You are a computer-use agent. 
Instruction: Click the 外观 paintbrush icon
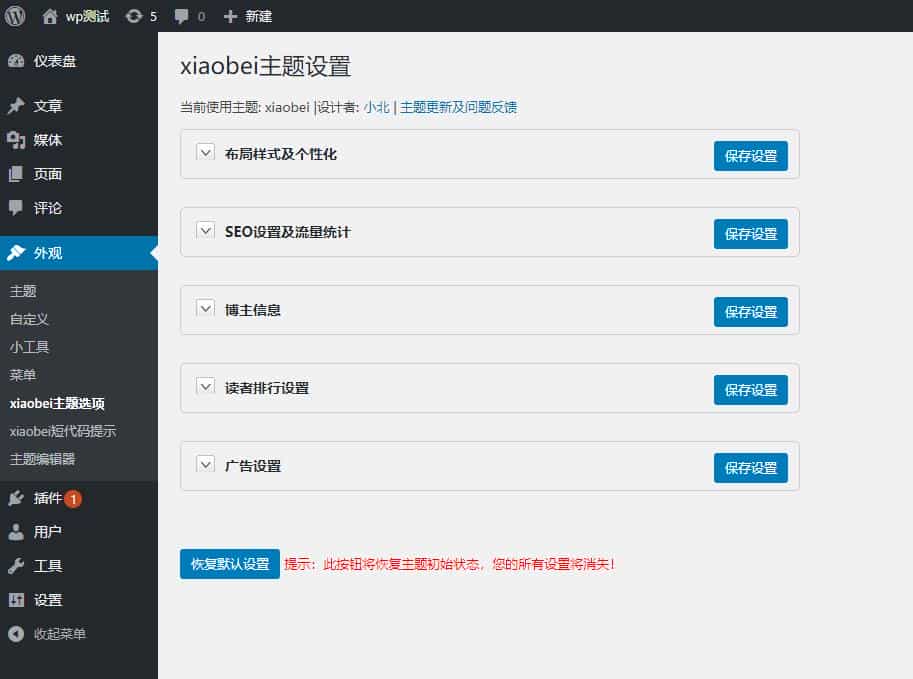coord(16,253)
